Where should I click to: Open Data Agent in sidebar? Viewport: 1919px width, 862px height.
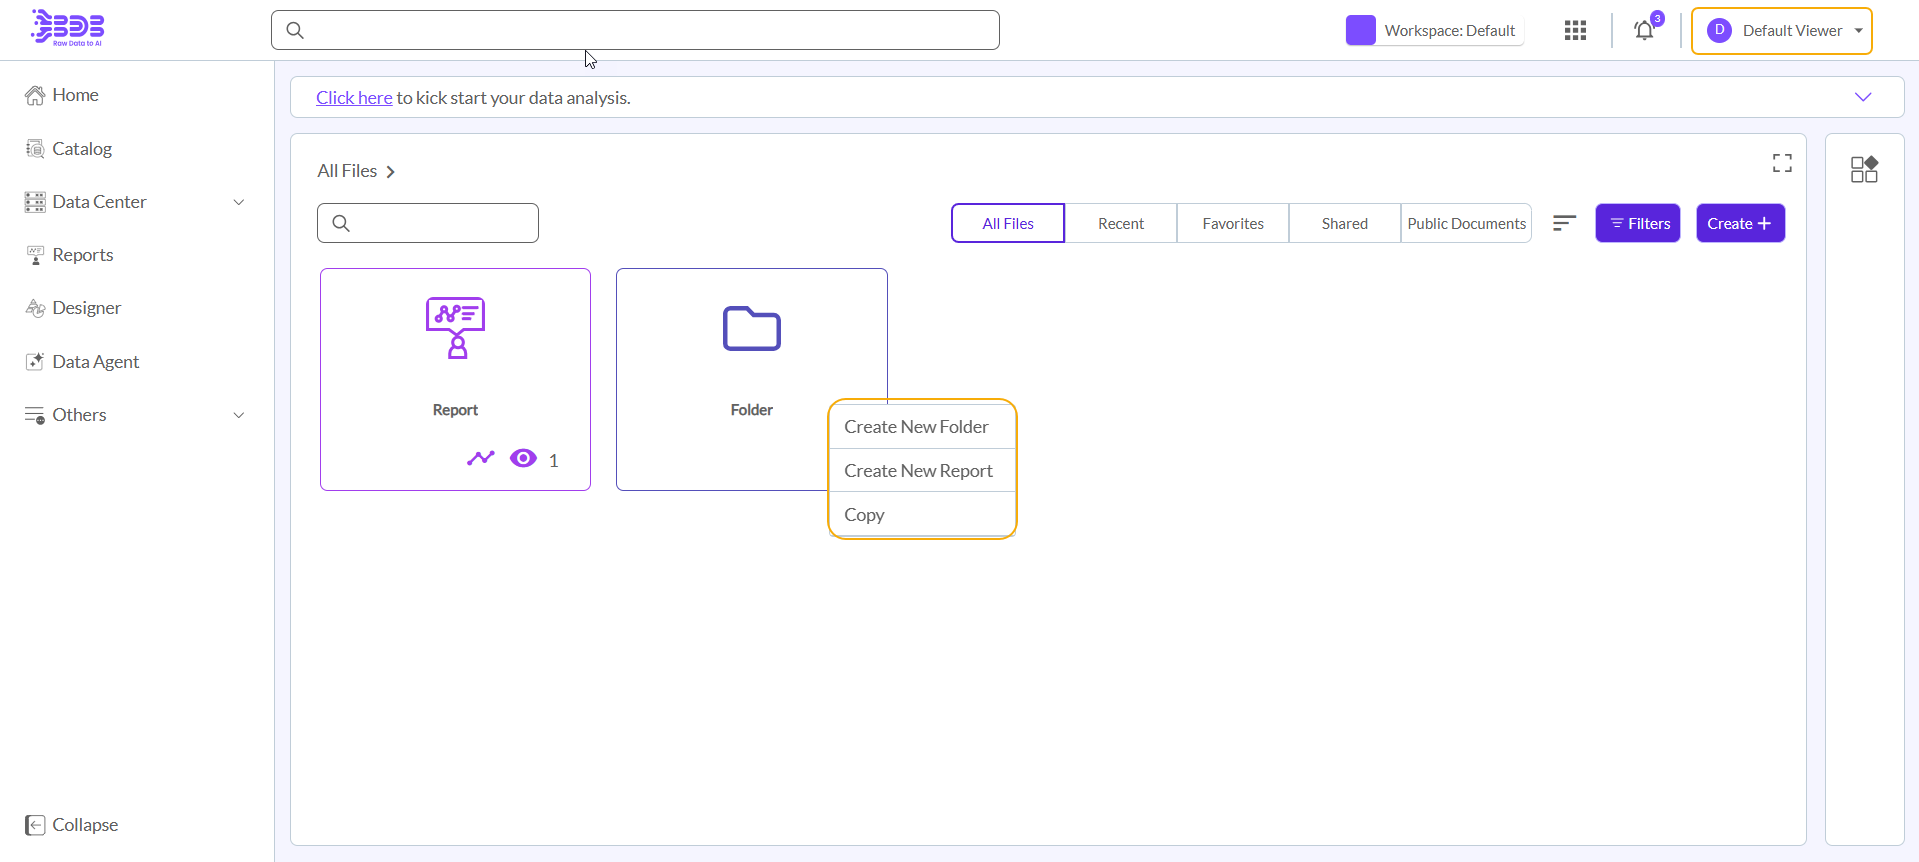(x=95, y=362)
